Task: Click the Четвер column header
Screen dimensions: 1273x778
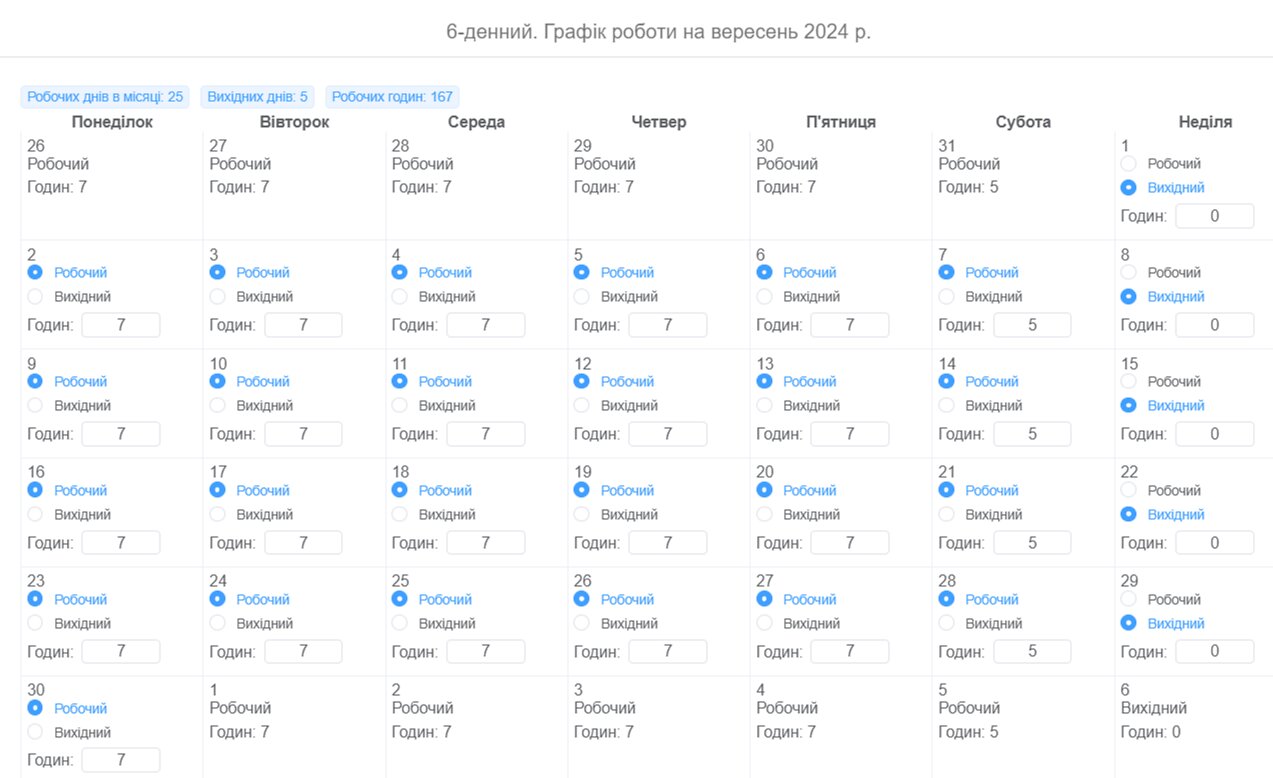Action: [x=659, y=122]
